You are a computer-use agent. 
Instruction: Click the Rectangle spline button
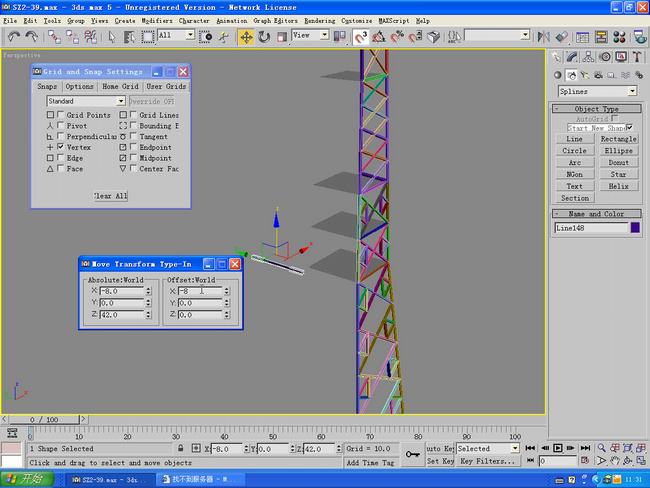(x=618, y=139)
